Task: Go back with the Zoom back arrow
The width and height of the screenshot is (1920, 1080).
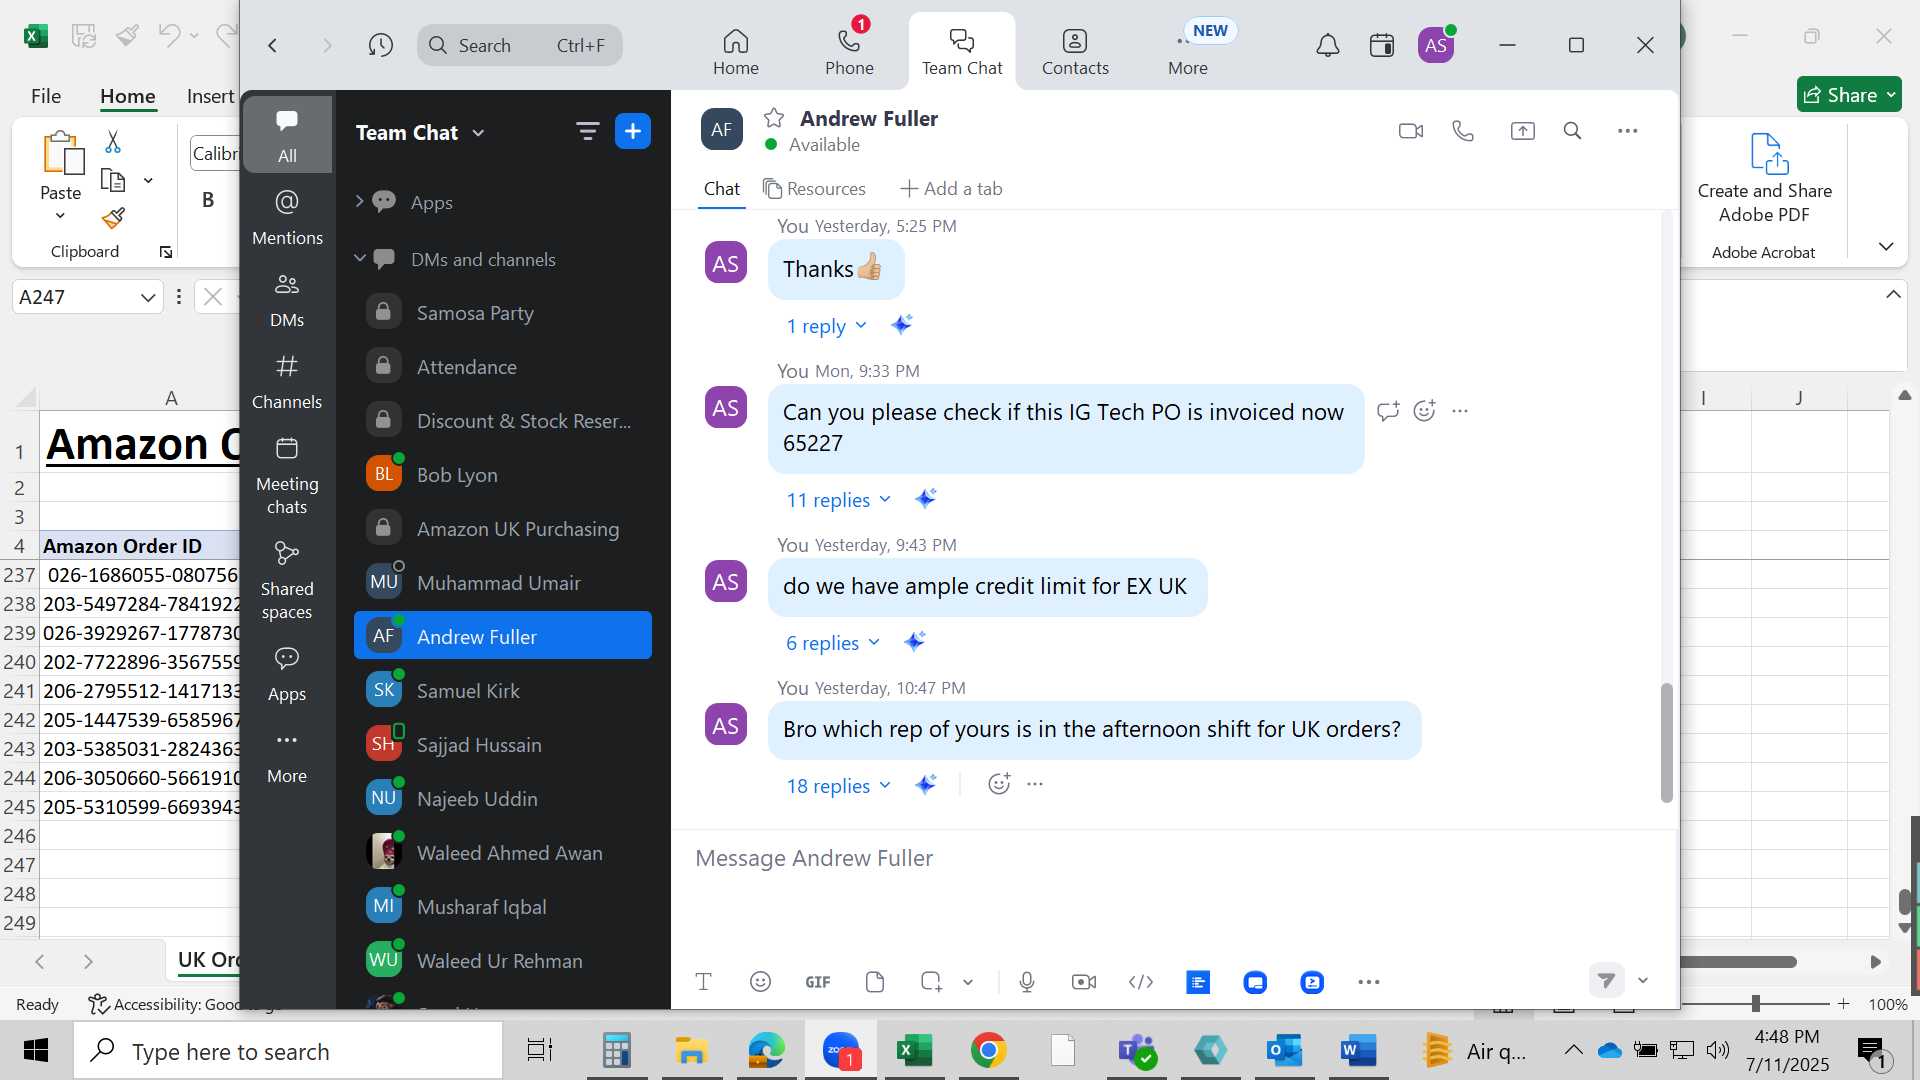Action: [272, 45]
